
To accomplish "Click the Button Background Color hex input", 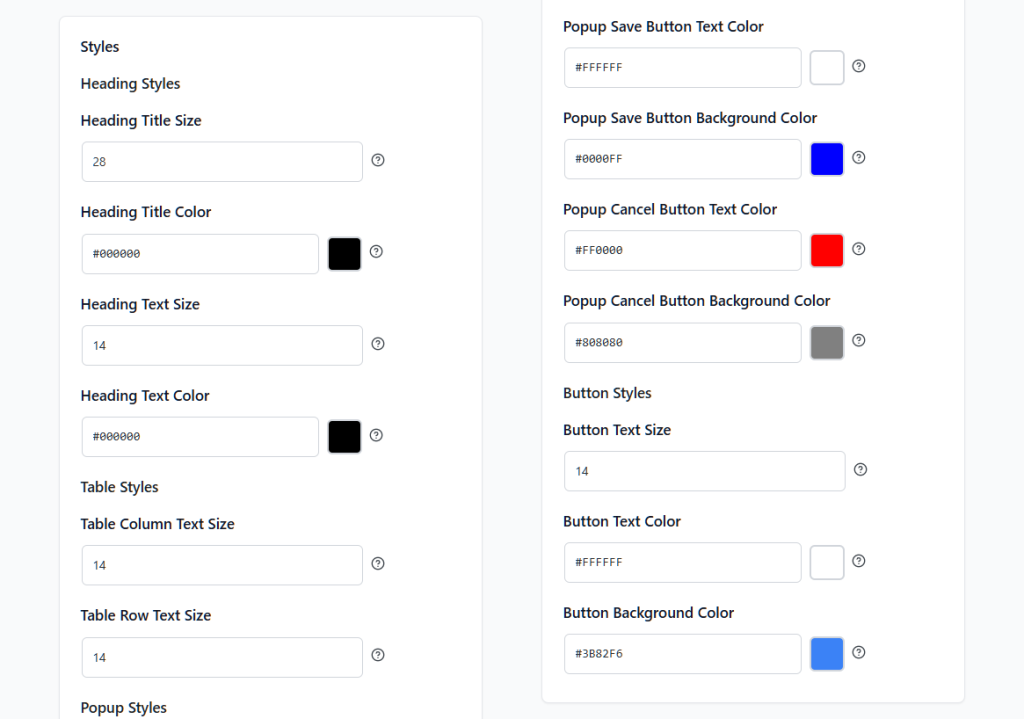I will (x=682, y=653).
